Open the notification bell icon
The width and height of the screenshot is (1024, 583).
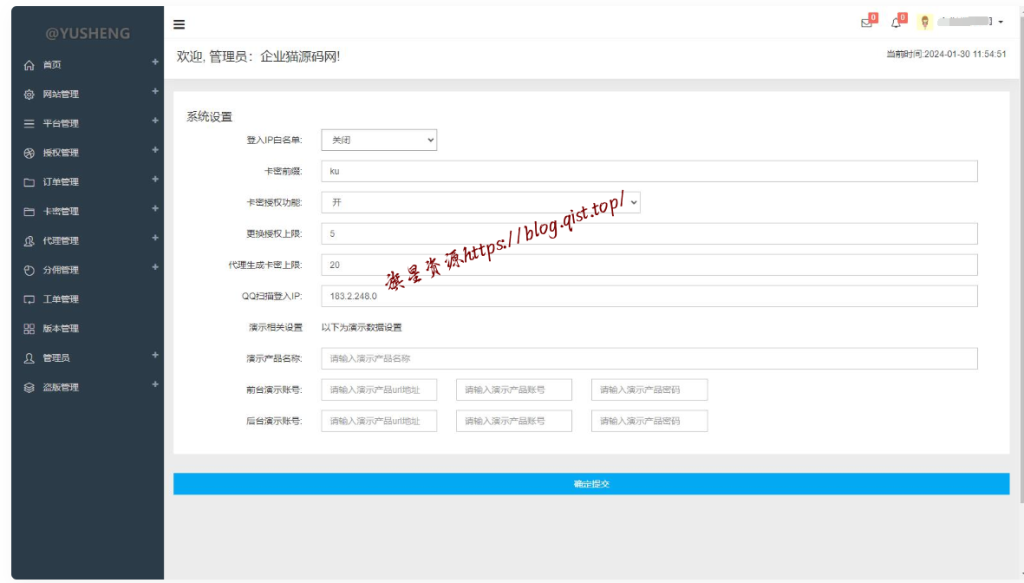click(x=896, y=23)
